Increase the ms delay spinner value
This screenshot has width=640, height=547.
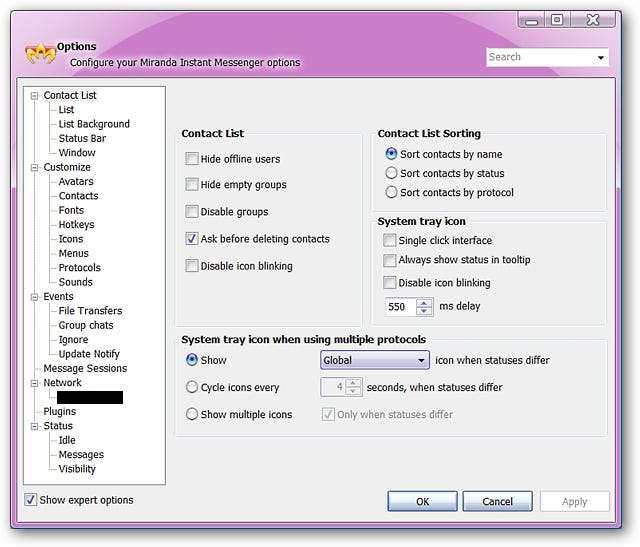coord(424,303)
